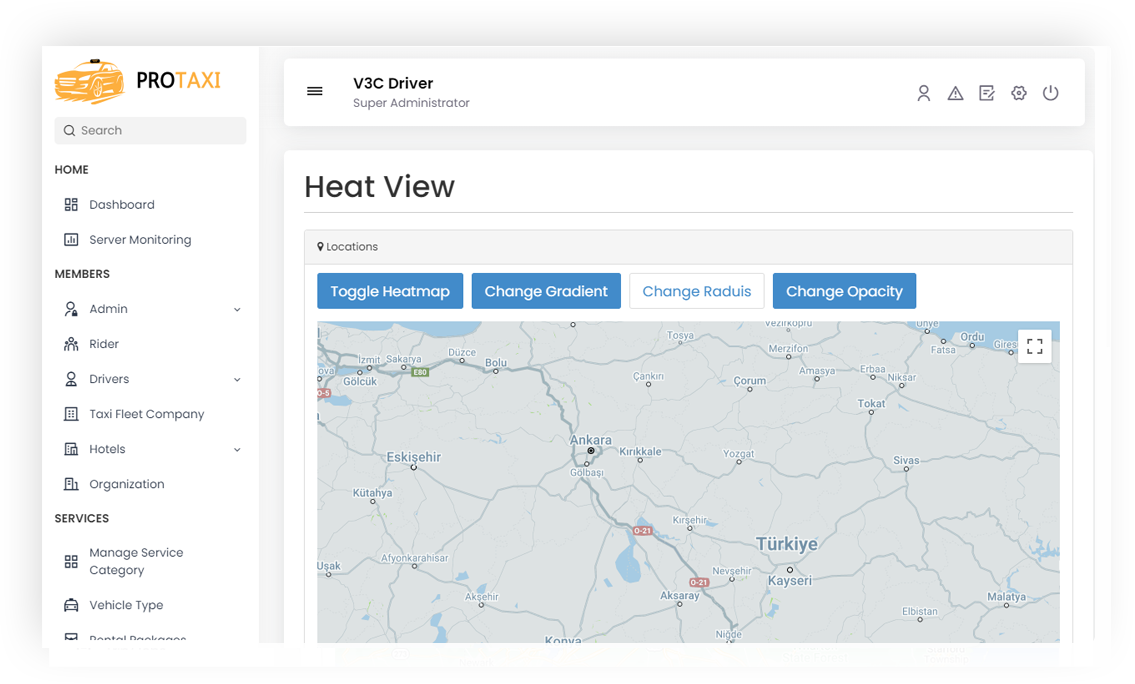Collapse the sidebar using the hamburger toggle
Image resolution: width=1135 pixels, height=684 pixels.
tap(315, 91)
